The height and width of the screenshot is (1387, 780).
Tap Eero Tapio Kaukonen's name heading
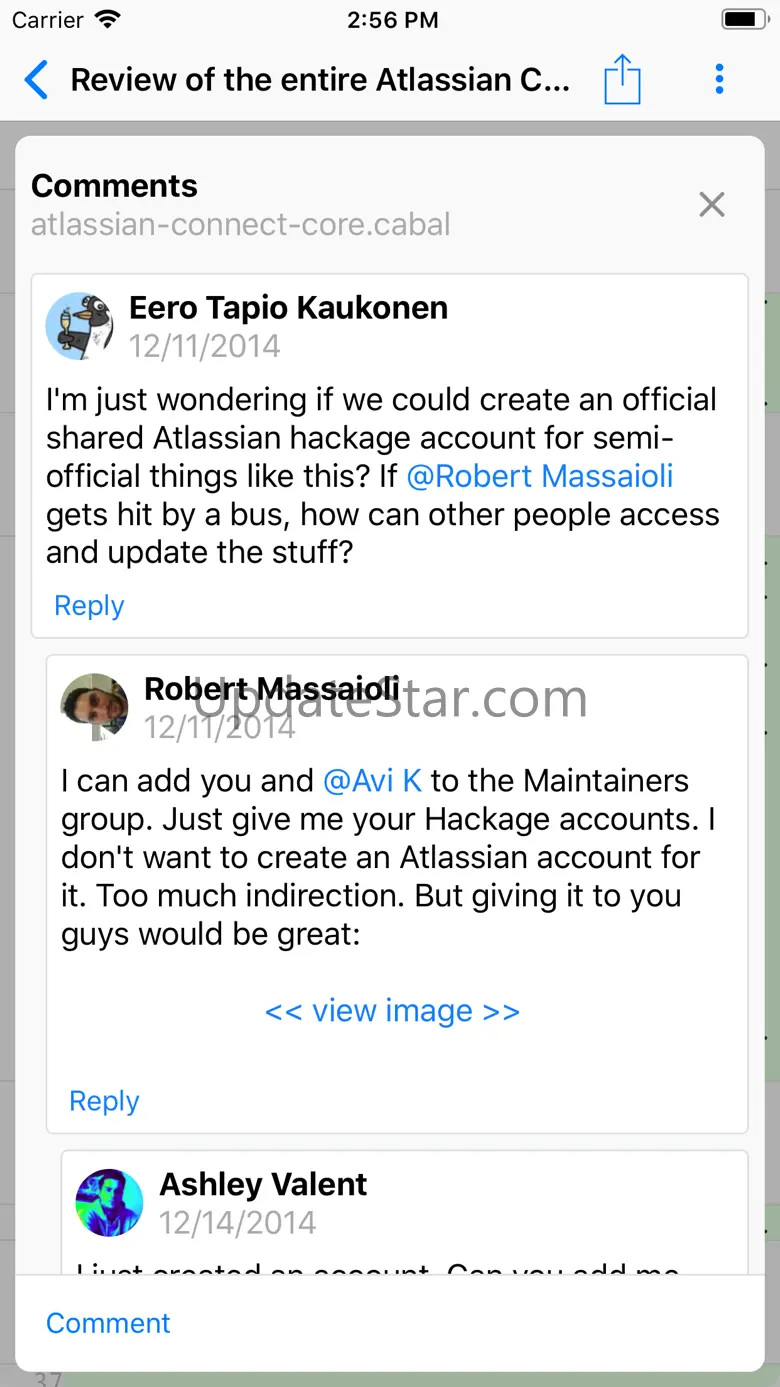(288, 308)
